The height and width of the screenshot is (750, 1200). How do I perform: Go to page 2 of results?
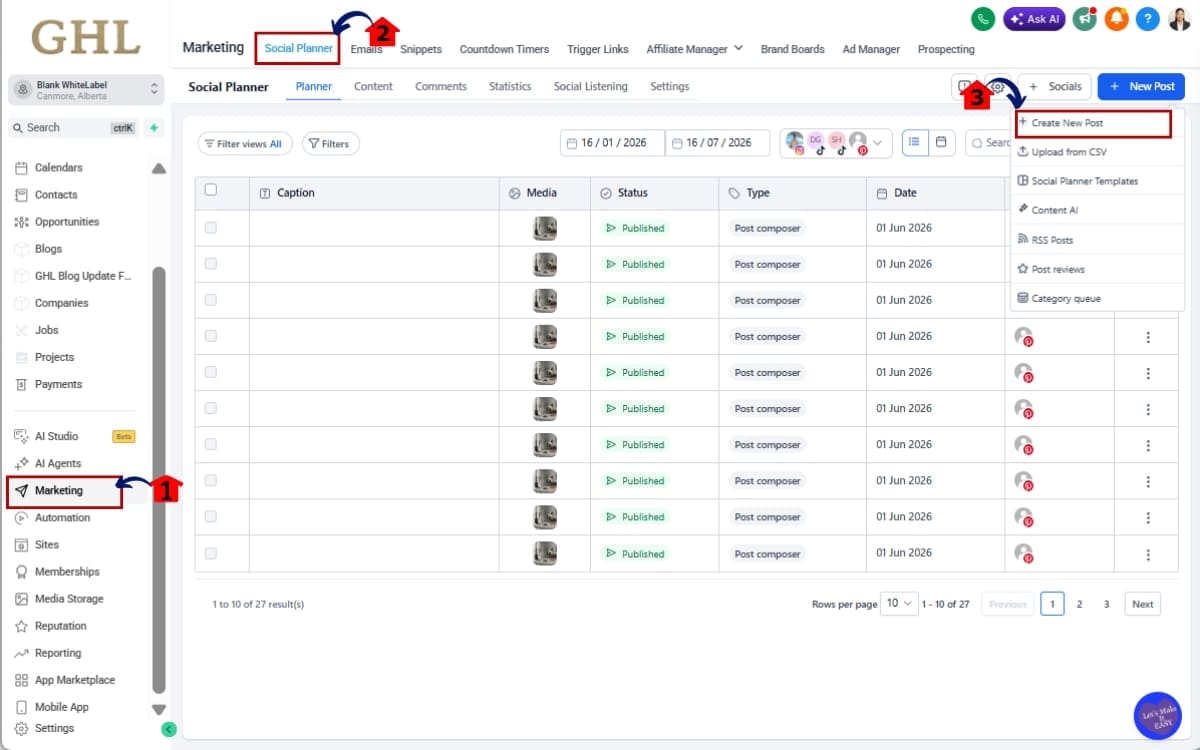(1079, 604)
